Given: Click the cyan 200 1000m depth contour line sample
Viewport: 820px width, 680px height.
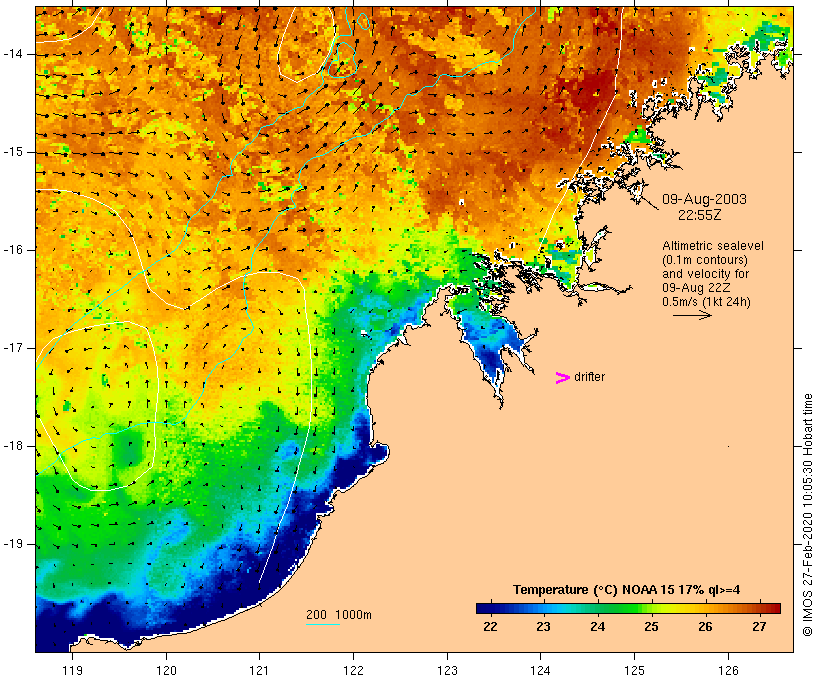Looking at the screenshot, I should point(323,624).
